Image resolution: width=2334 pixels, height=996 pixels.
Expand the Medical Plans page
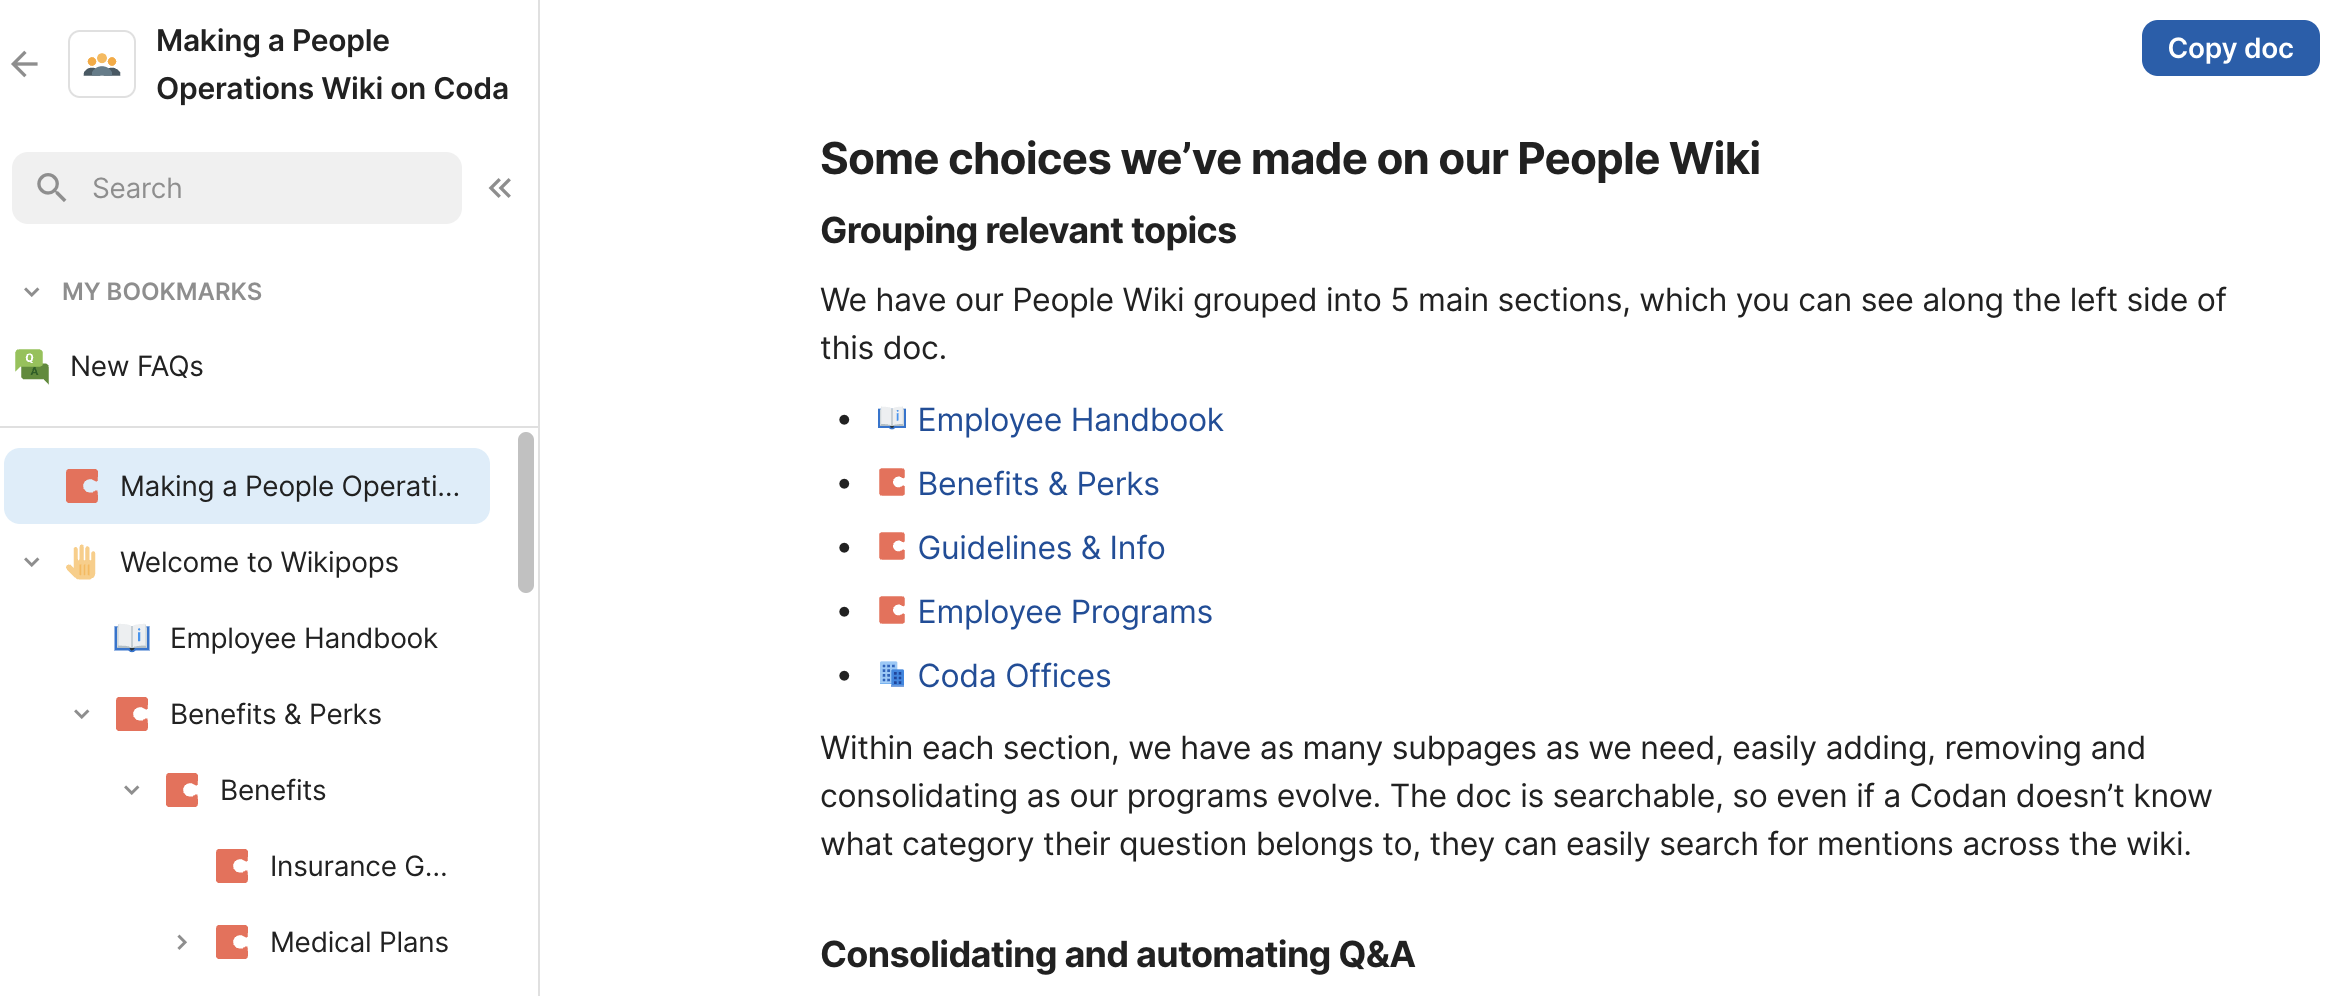pyautogui.click(x=182, y=942)
